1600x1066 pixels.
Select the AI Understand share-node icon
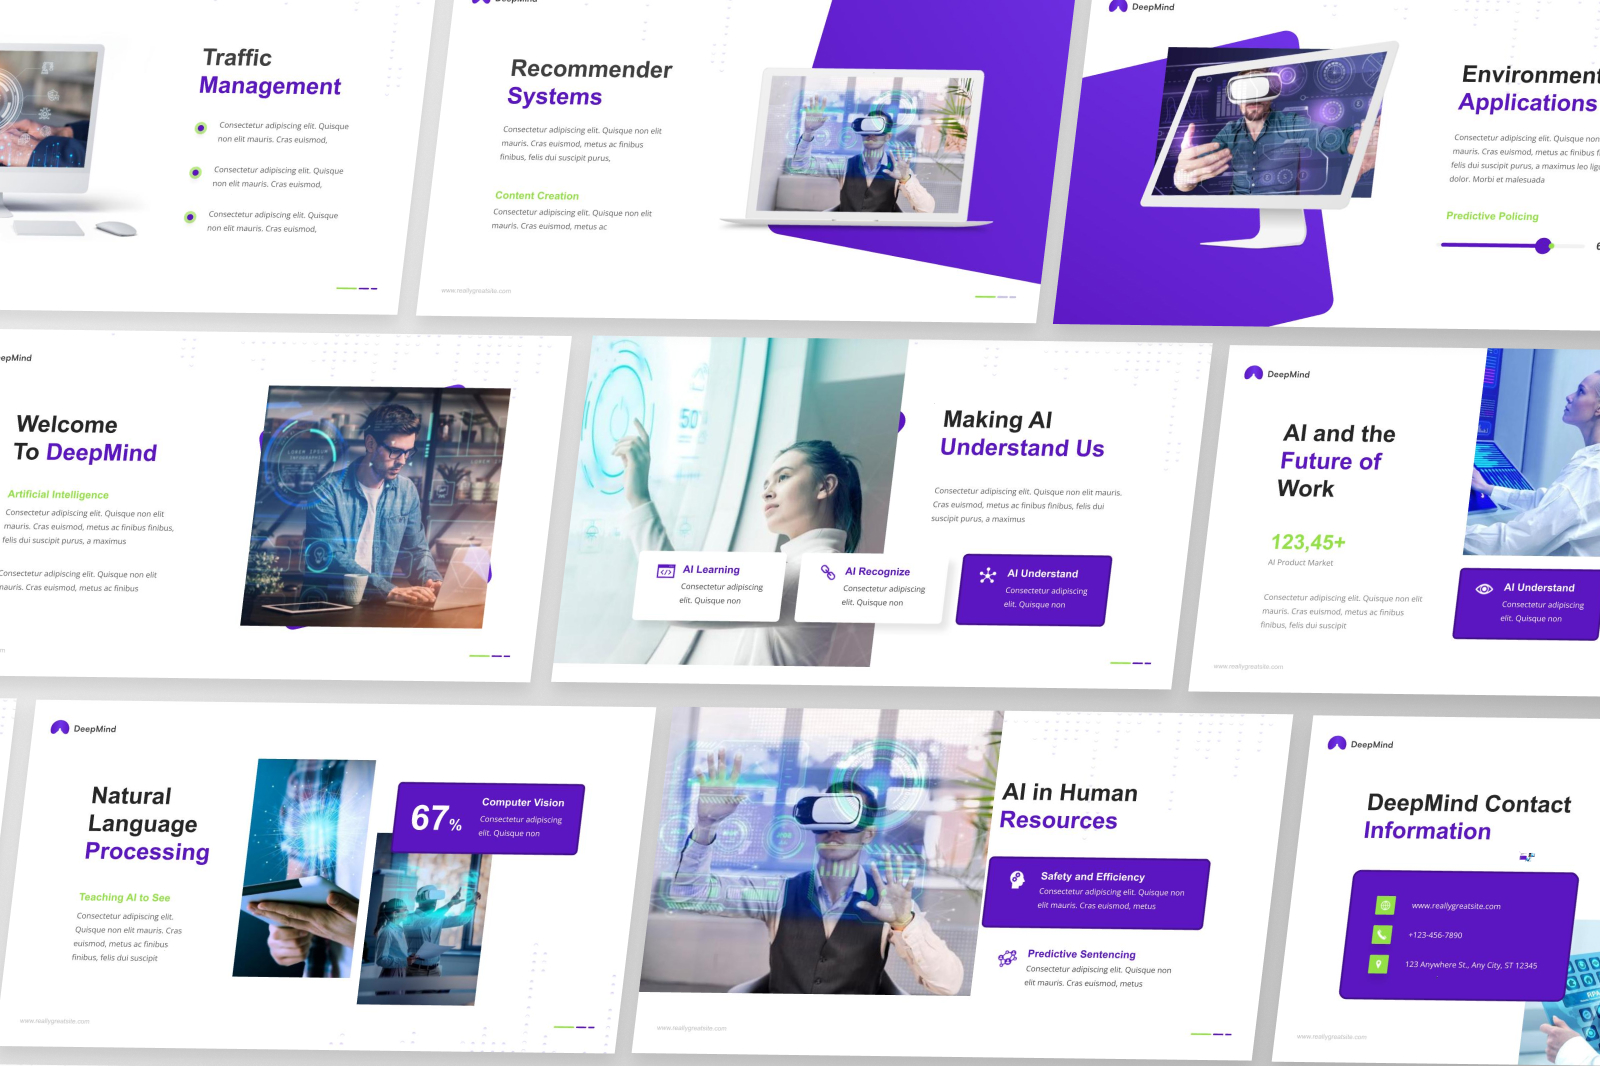(x=988, y=575)
